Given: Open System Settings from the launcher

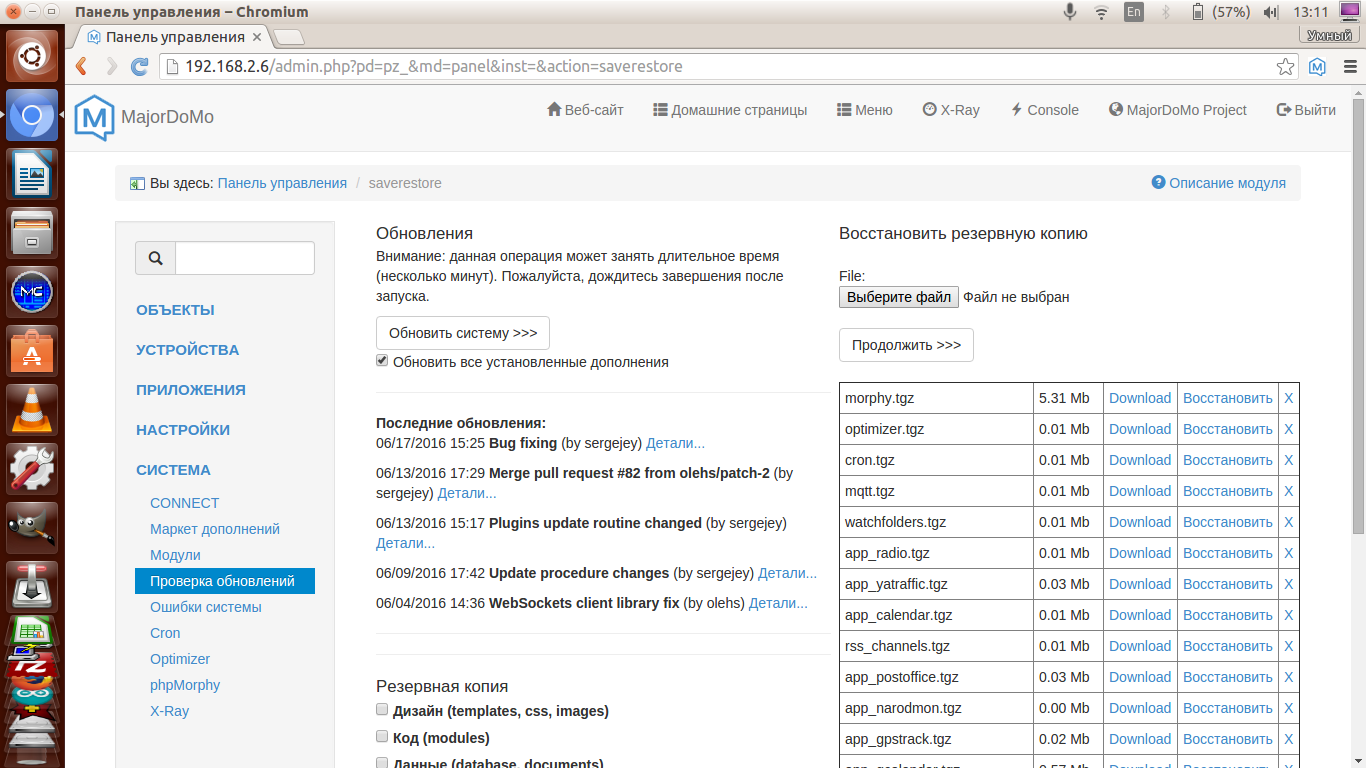Looking at the screenshot, I should point(32,469).
